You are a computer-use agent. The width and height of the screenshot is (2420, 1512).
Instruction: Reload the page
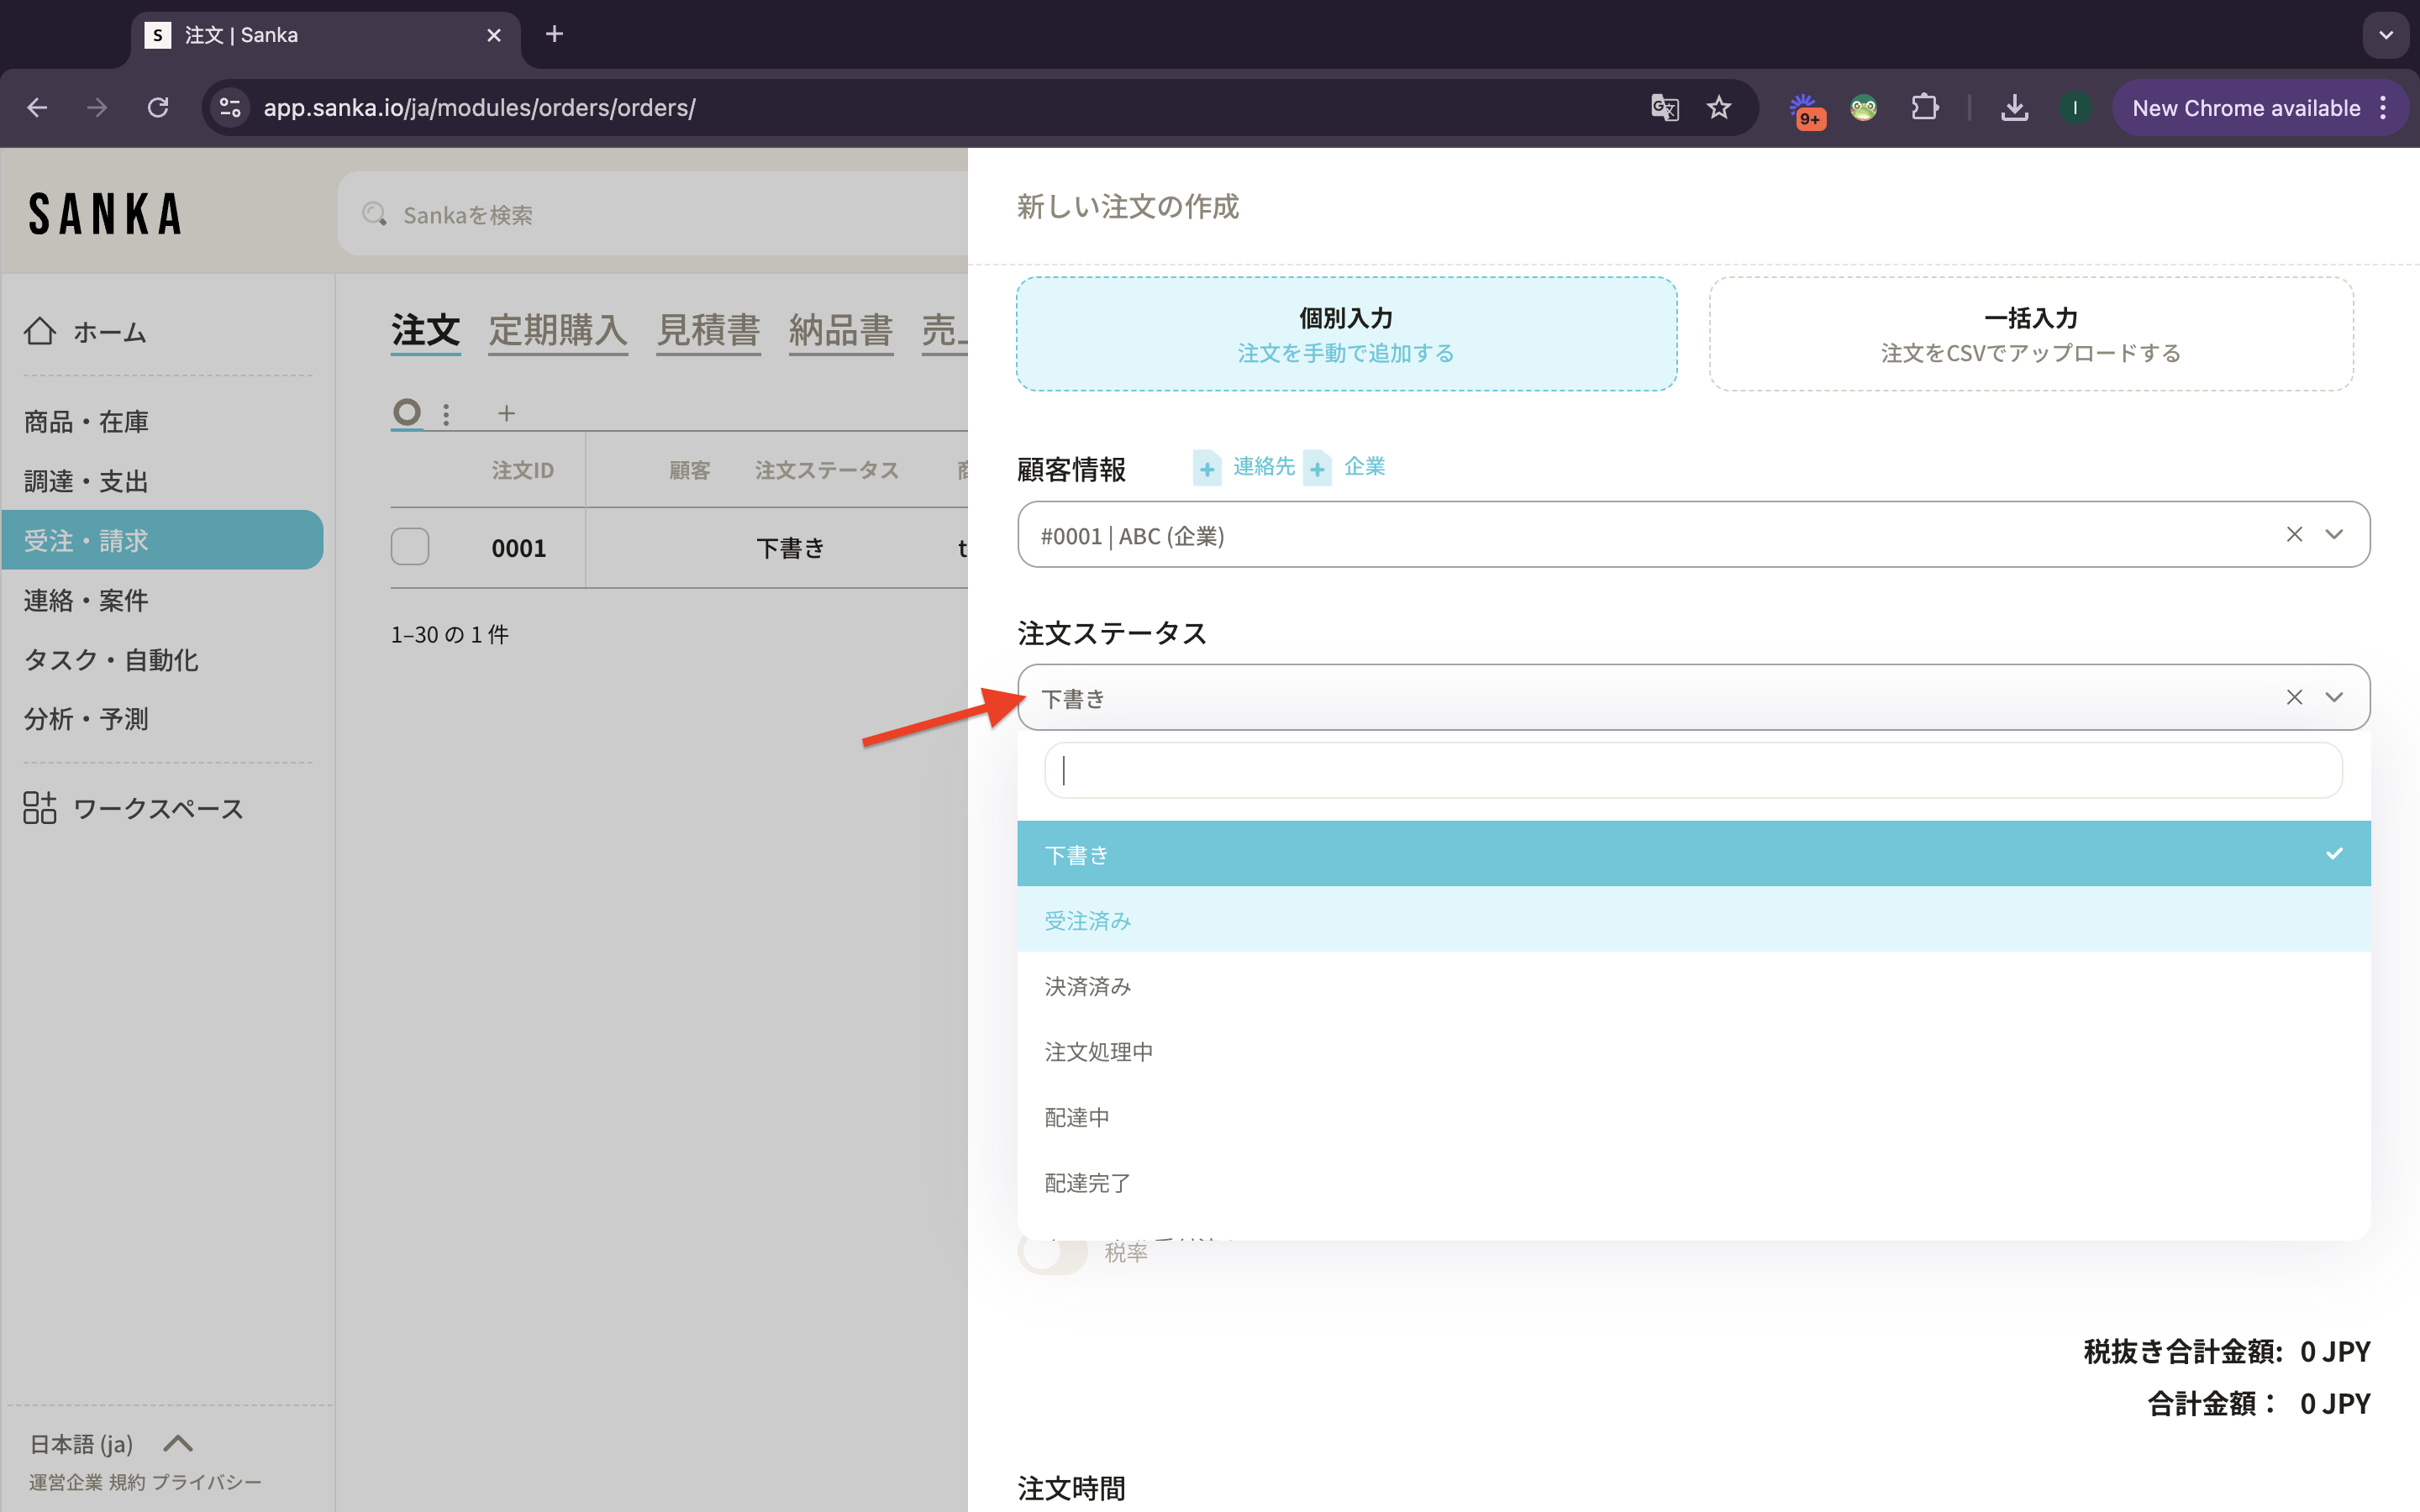158,108
